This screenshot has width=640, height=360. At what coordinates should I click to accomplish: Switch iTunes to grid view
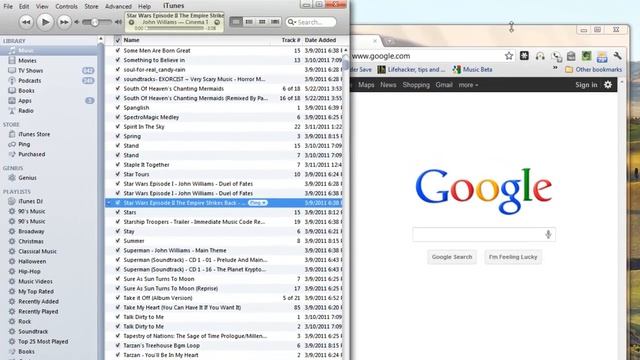tap(262, 22)
